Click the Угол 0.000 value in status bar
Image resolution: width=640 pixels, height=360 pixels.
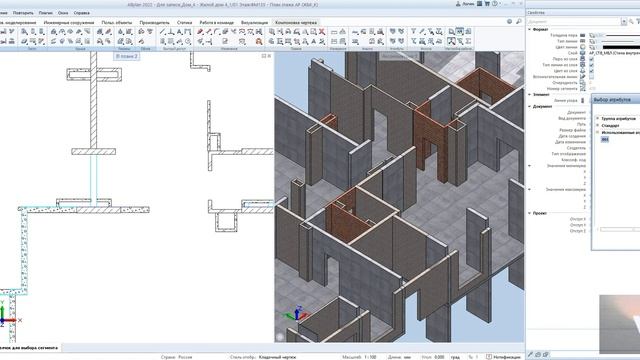[x=439, y=357]
